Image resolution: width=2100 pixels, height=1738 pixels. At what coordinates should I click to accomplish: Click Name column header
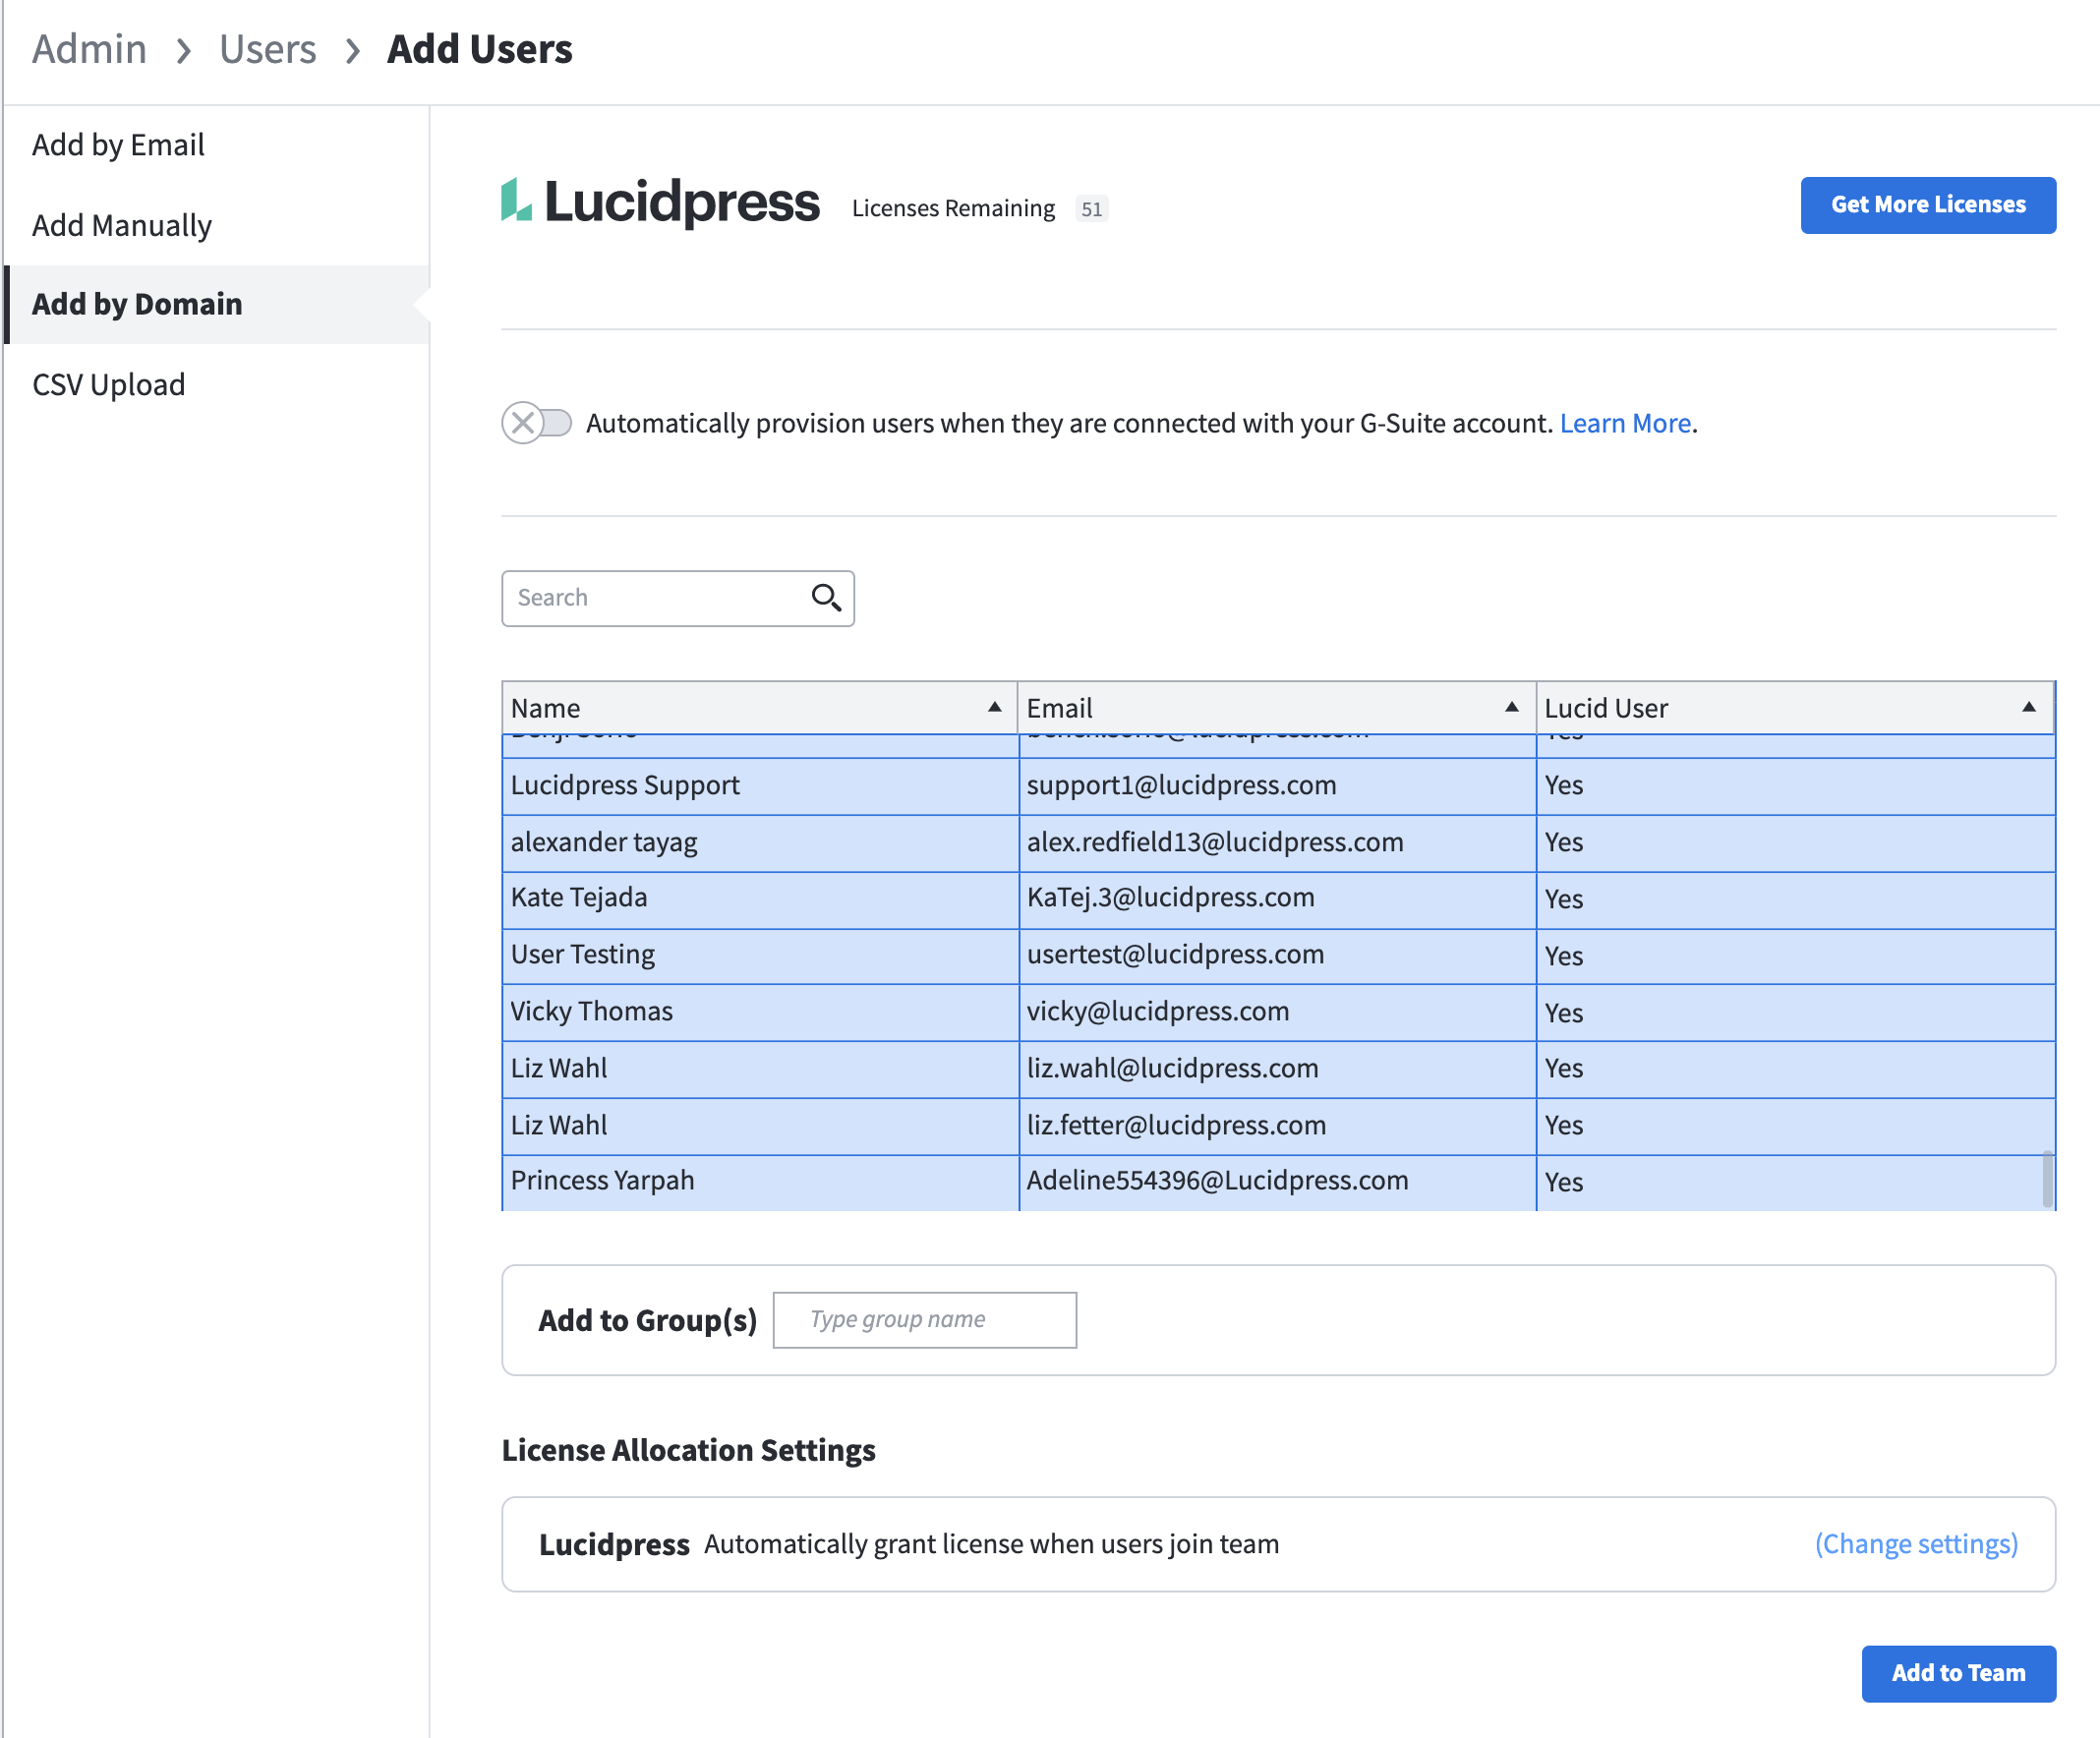[x=759, y=708]
